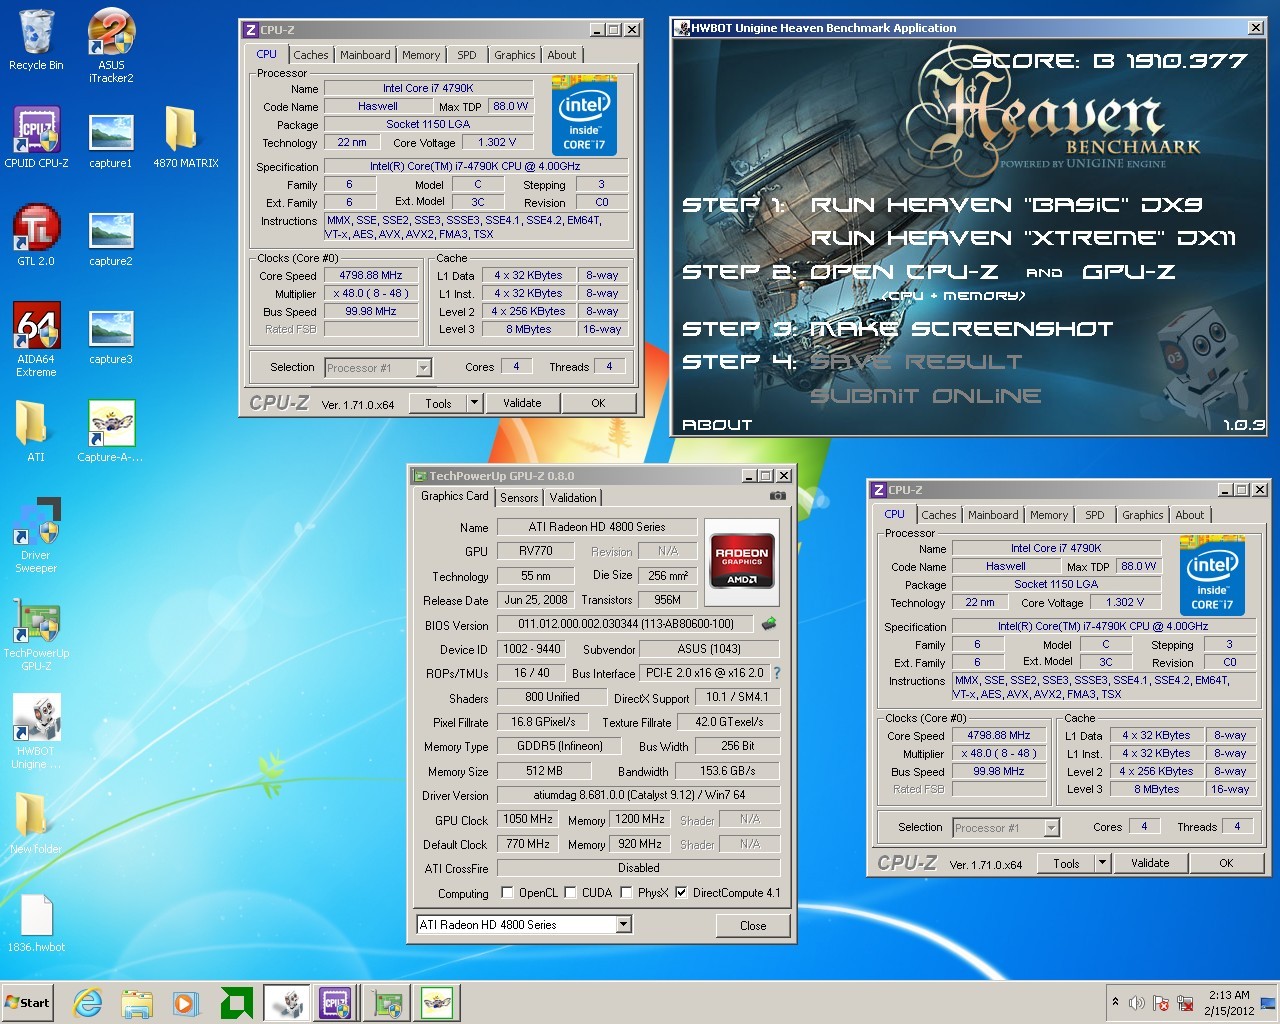Image resolution: width=1280 pixels, height=1024 pixels.
Task: Select the TechPowerUp GPU-Z desktop shortcut
Action: tap(36, 634)
